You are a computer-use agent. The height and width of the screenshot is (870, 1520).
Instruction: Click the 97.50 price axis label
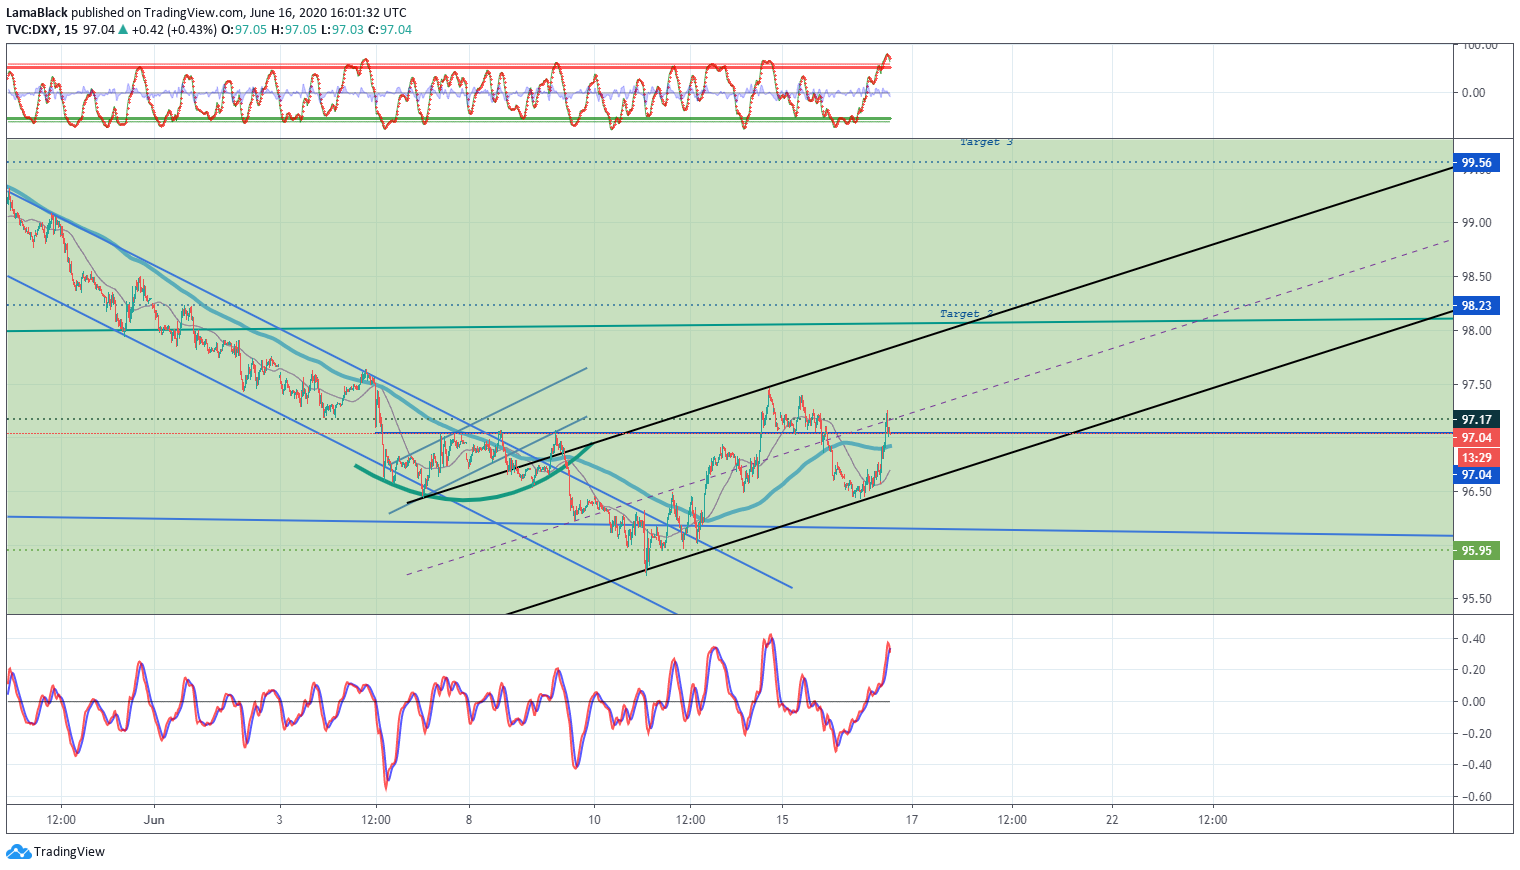click(x=1477, y=385)
